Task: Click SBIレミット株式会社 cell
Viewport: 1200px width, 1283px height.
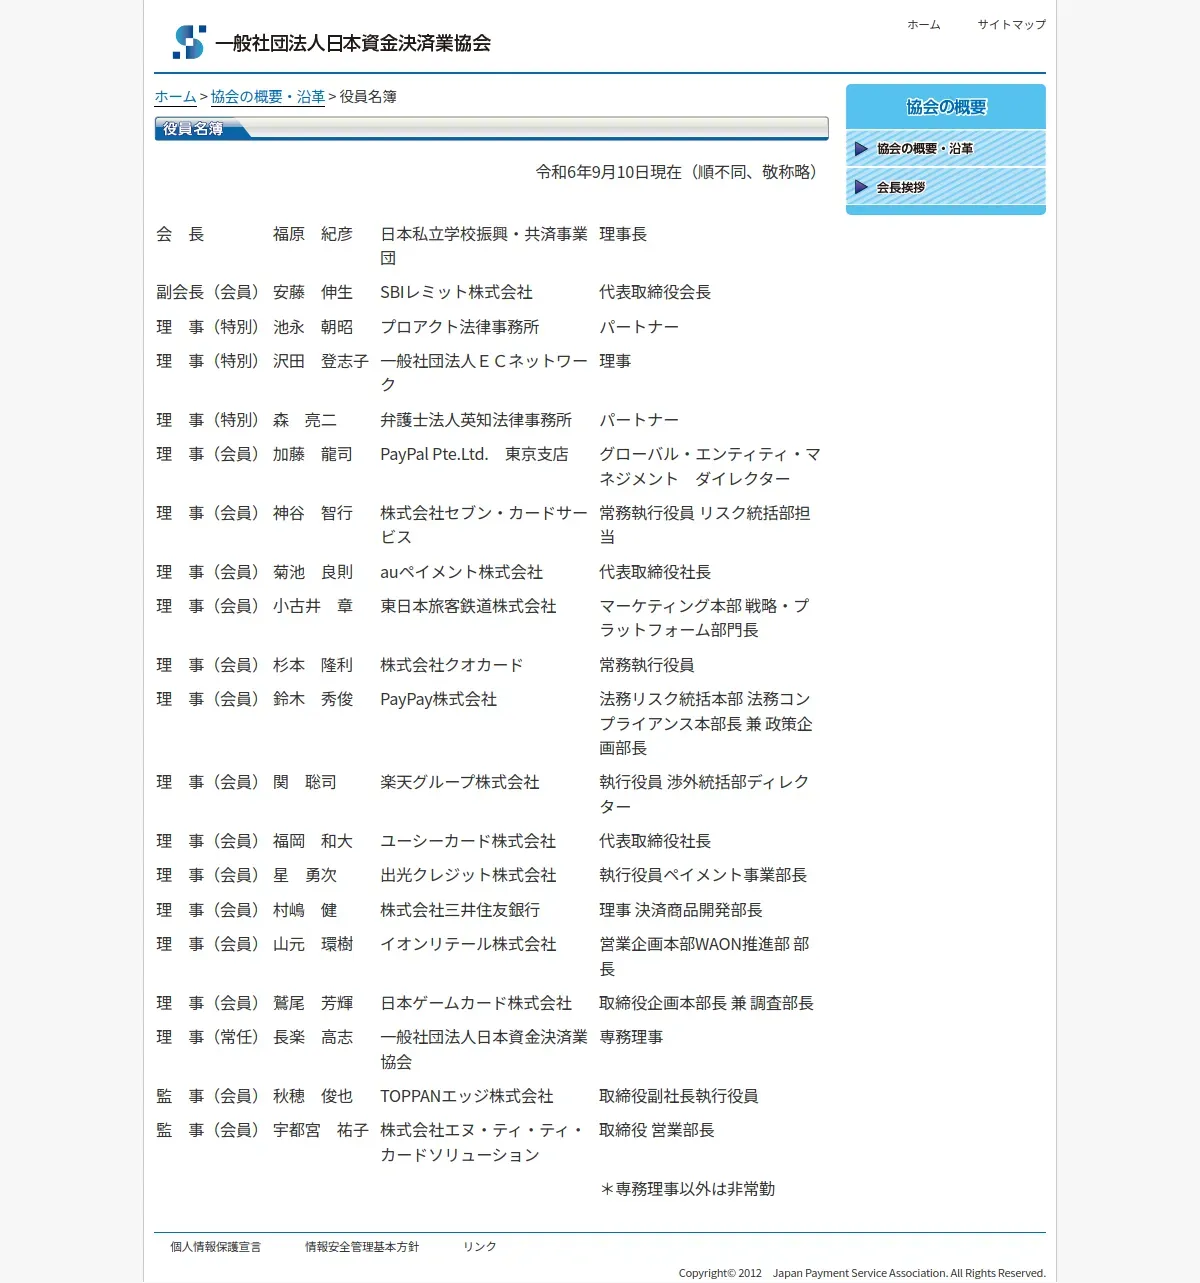Action: pos(456,292)
